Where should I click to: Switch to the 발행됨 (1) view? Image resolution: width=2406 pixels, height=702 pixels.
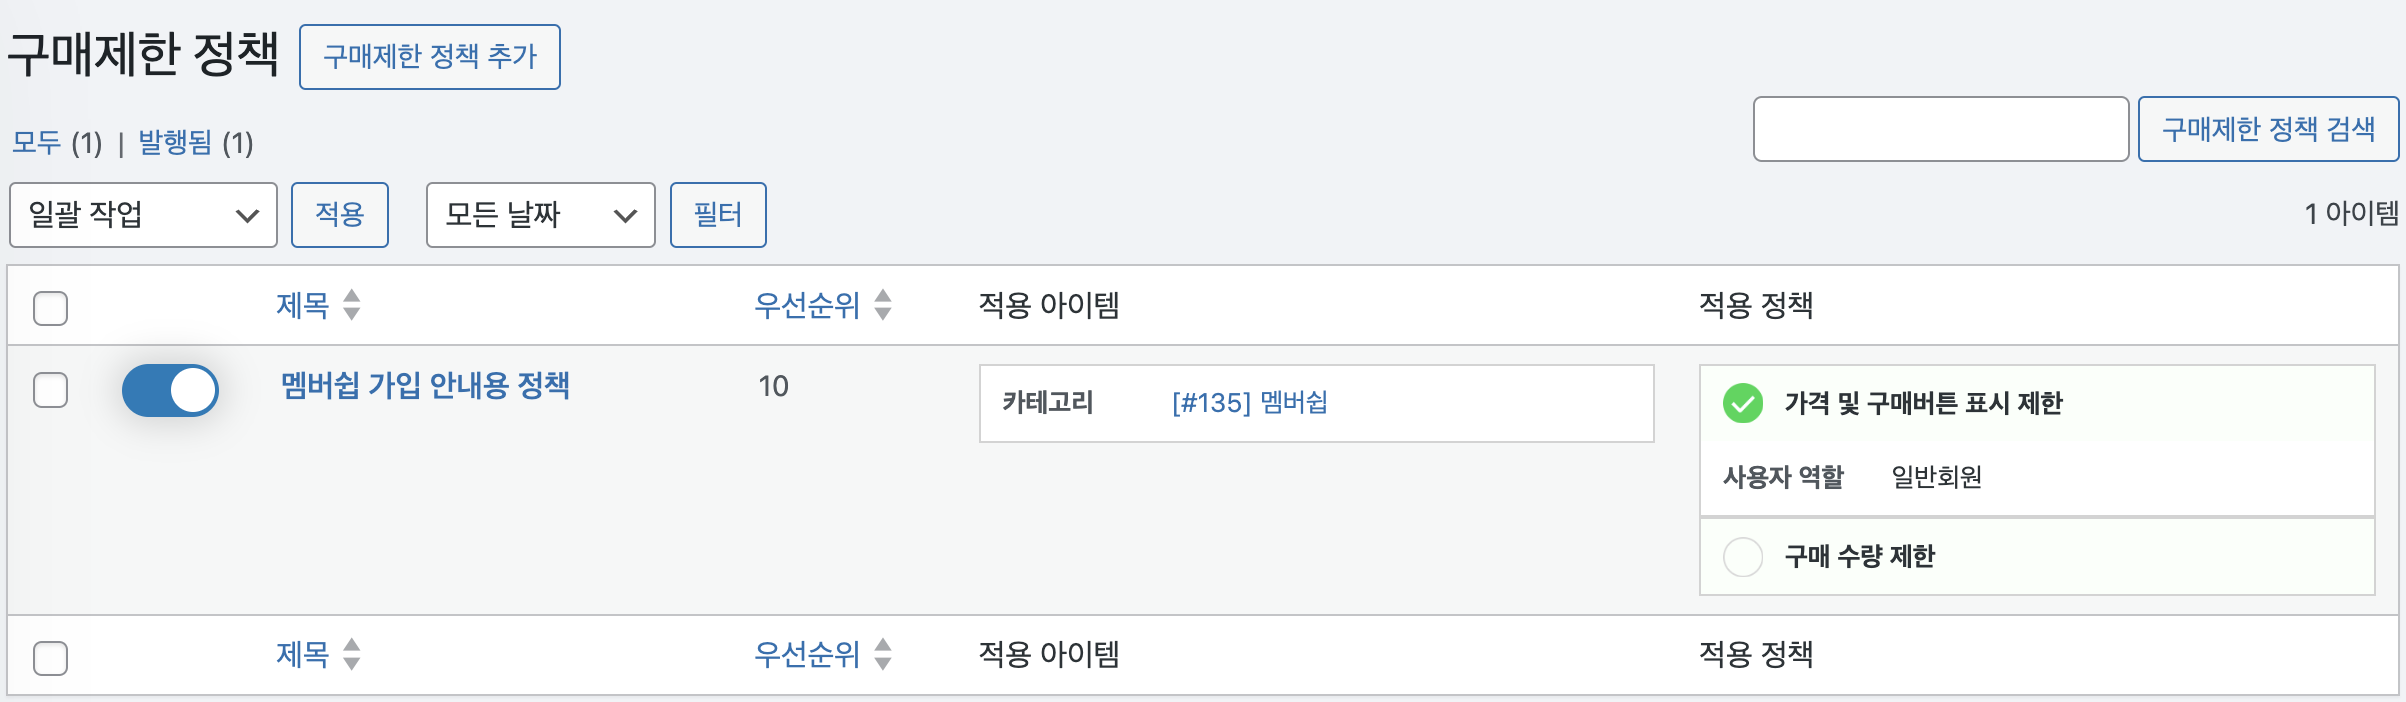(x=175, y=143)
